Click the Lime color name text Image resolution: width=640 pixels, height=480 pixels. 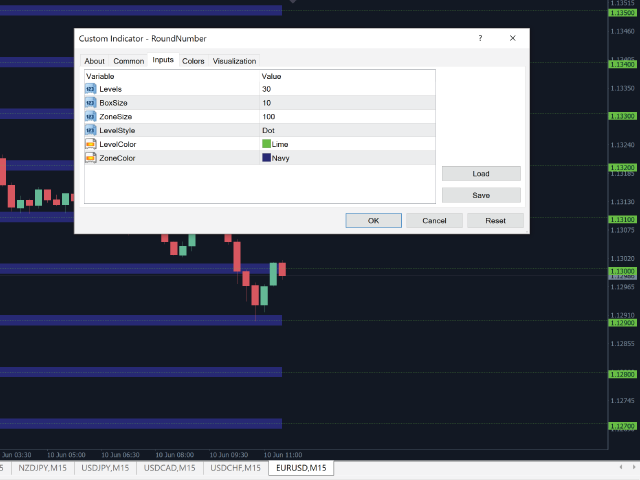click(280, 144)
